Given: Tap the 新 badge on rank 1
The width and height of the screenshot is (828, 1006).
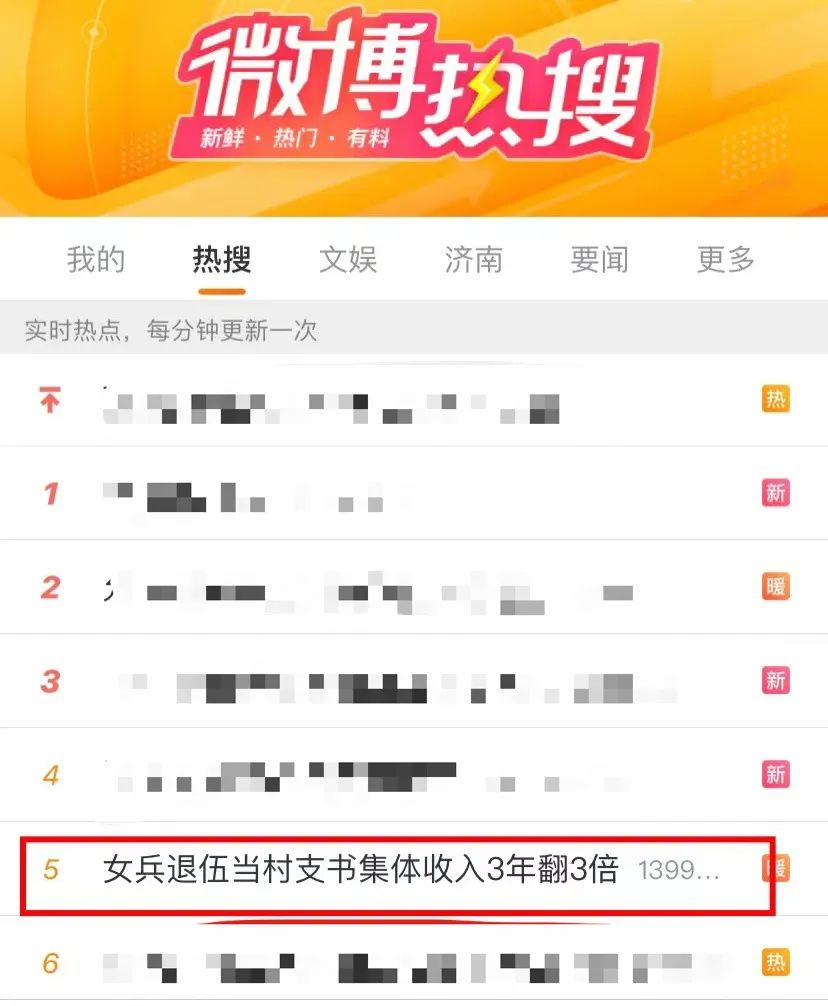Looking at the screenshot, I should [775, 493].
